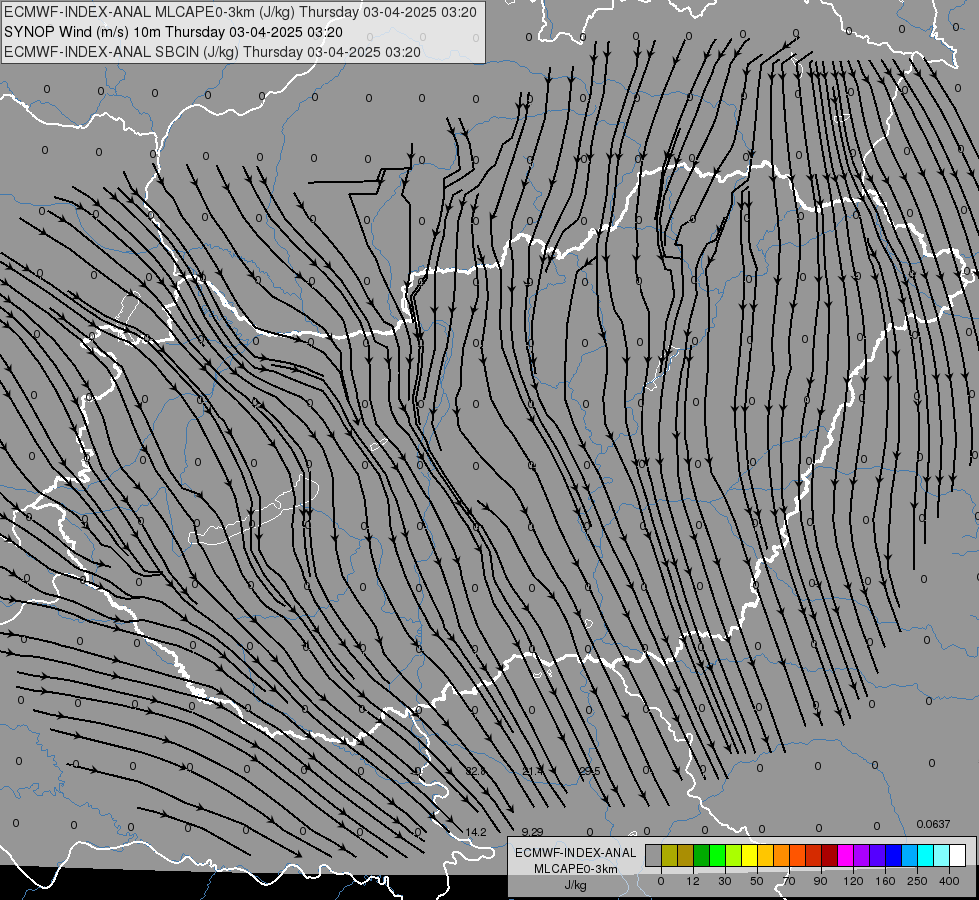Click the map data value 32.8
Image resolution: width=979 pixels, height=900 pixels.
475,771
